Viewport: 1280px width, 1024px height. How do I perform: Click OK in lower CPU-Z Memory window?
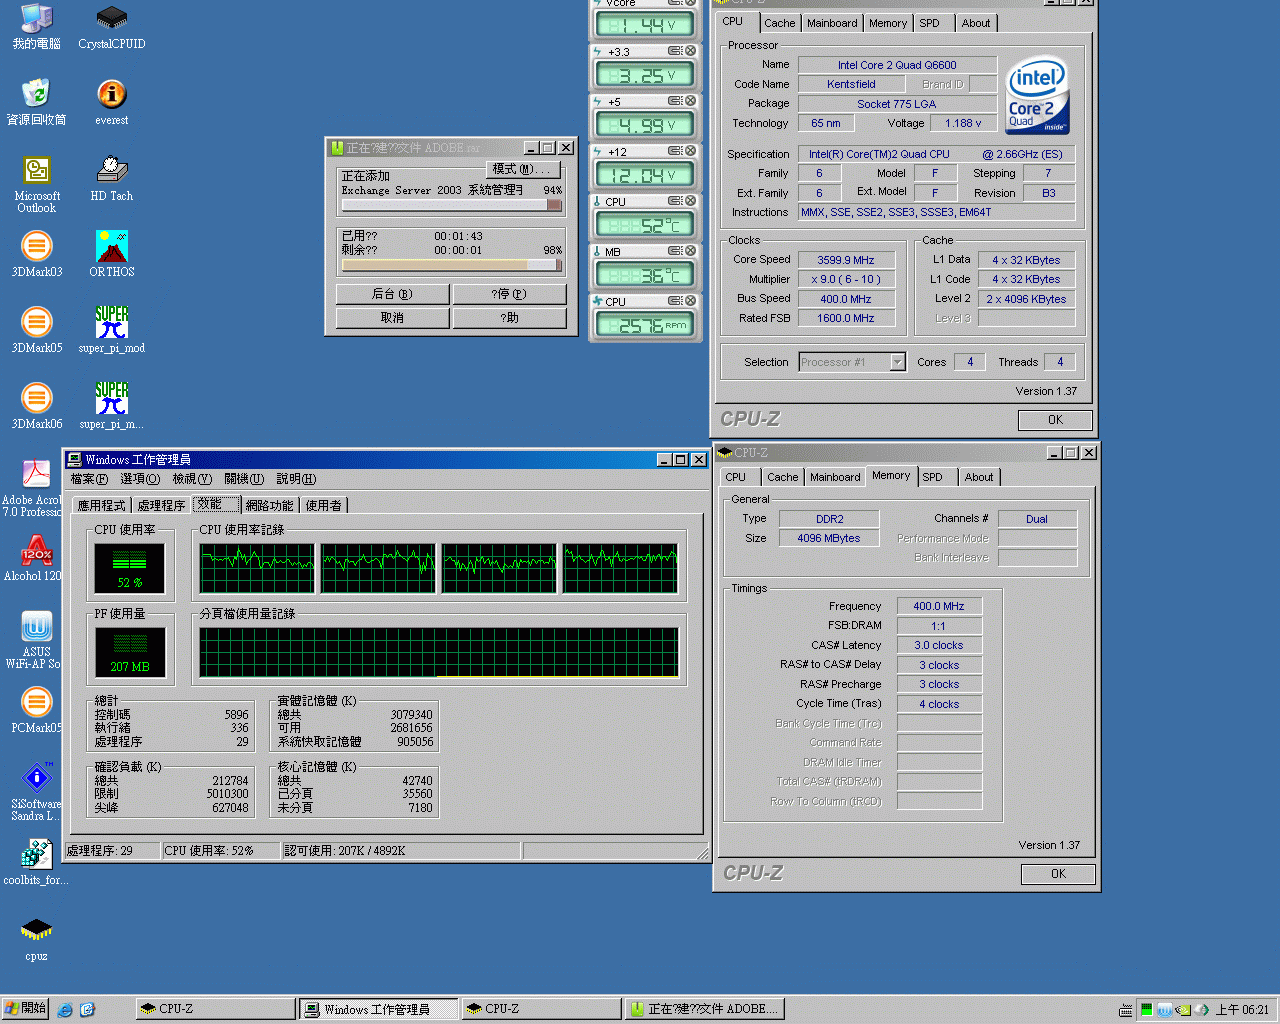1058,874
